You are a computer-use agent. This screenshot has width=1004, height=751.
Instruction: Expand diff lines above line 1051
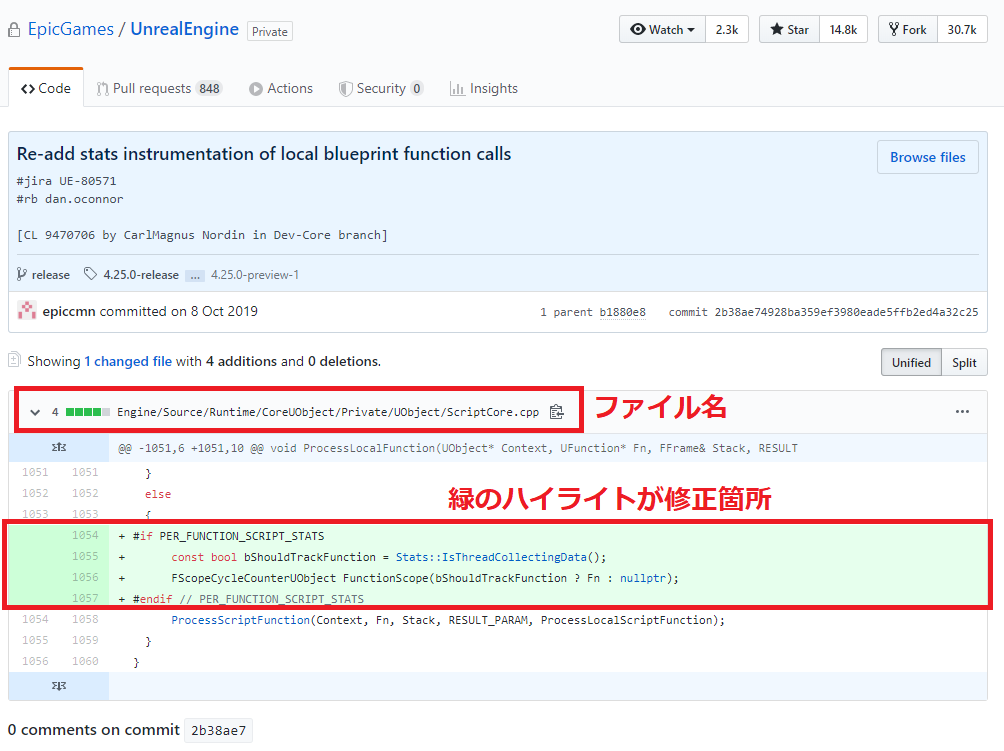[x=59, y=448]
